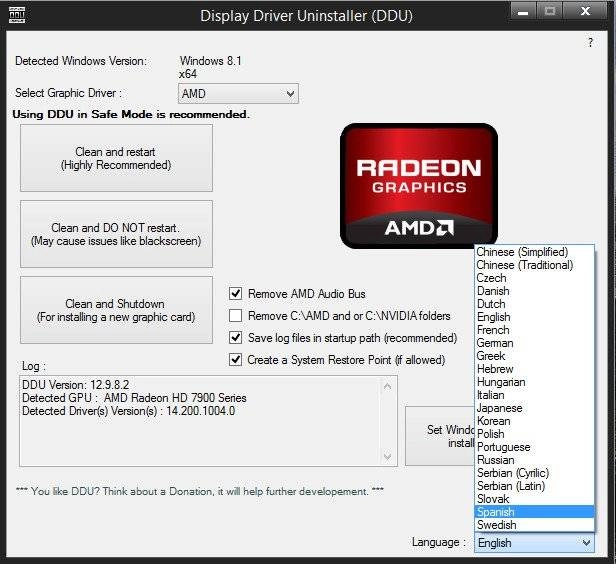Screen dimensions: 616x564
Task: Select Chinese (Simplified) from language list
Action: click(x=534, y=252)
